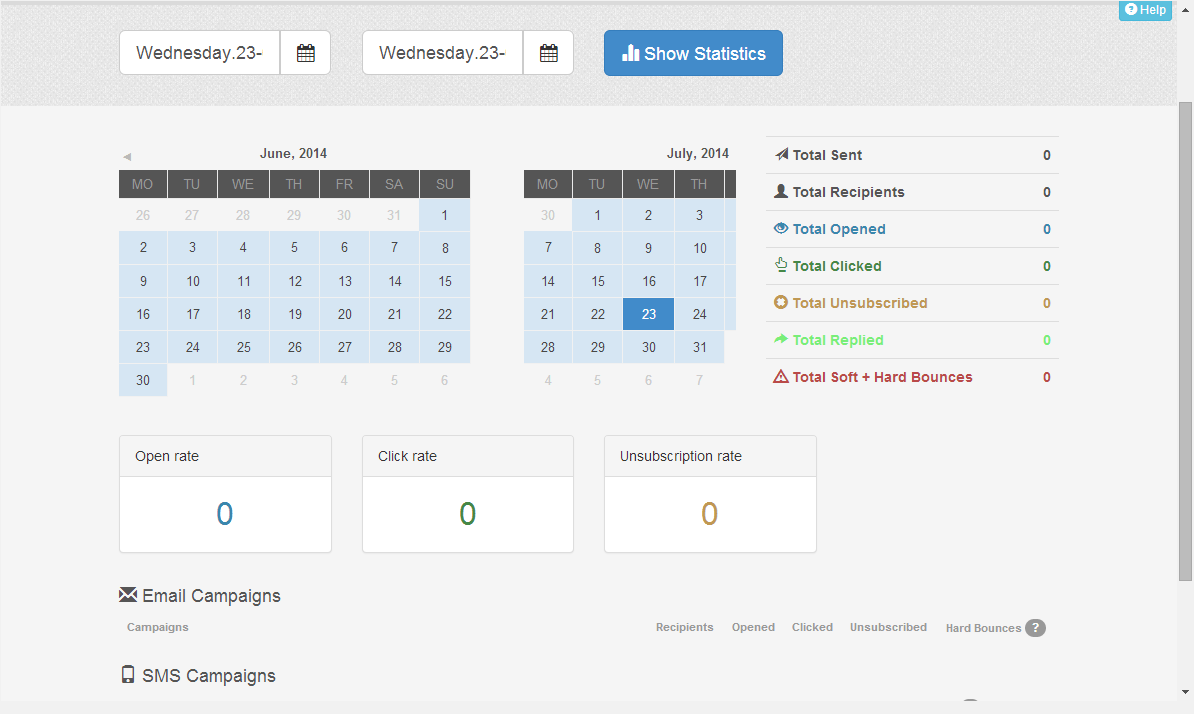This screenshot has height=714, width=1194.
Task: Click the Total Unsubscribed link
Action: coord(859,303)
